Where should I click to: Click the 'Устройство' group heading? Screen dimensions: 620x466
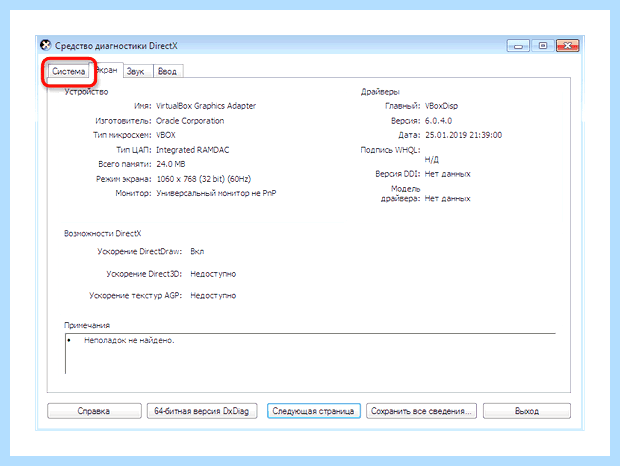(x=86, y=92)
